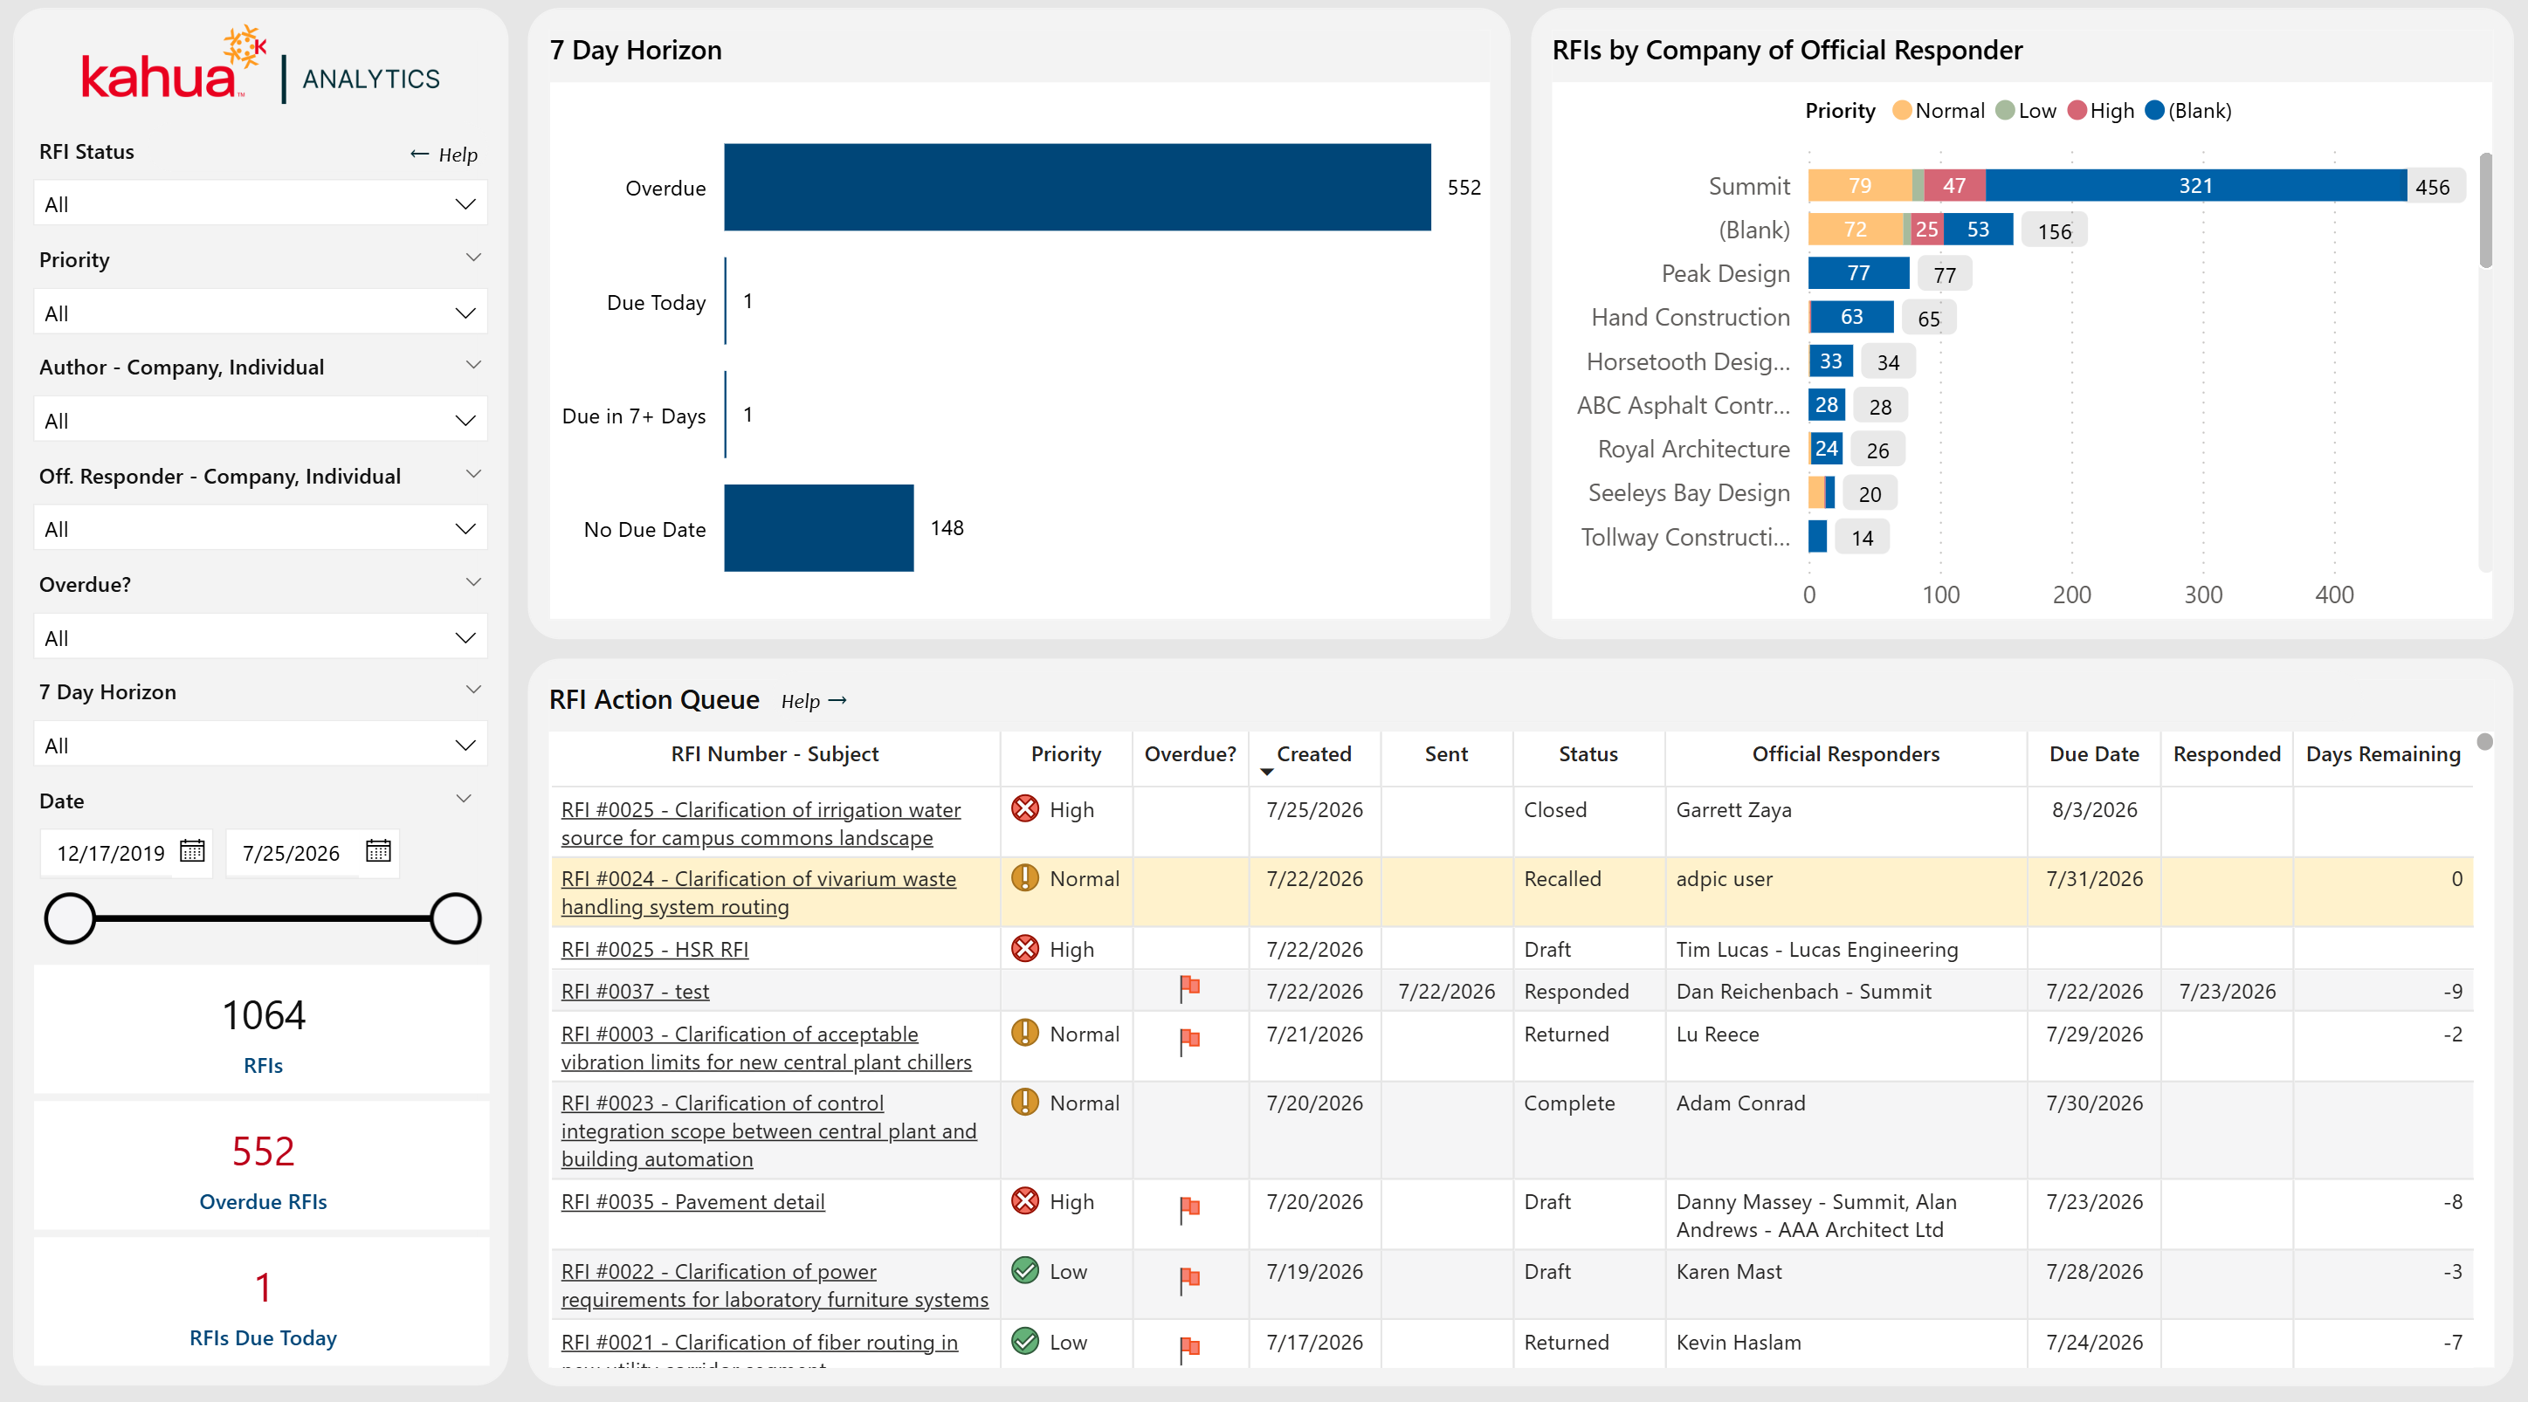Collapse the Author - Company, Individual slicer

point(473,366)
